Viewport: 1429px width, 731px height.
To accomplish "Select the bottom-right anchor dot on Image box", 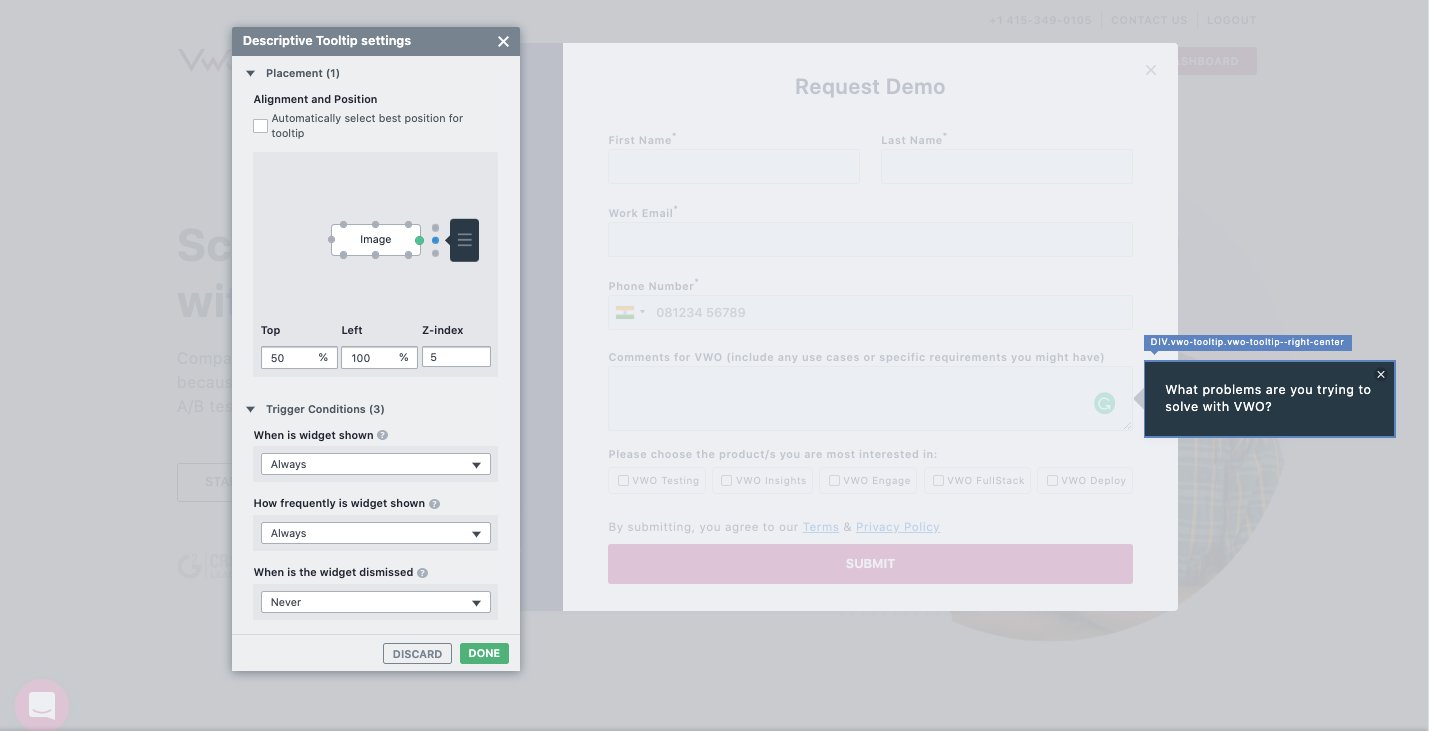I will coord(408,255).
